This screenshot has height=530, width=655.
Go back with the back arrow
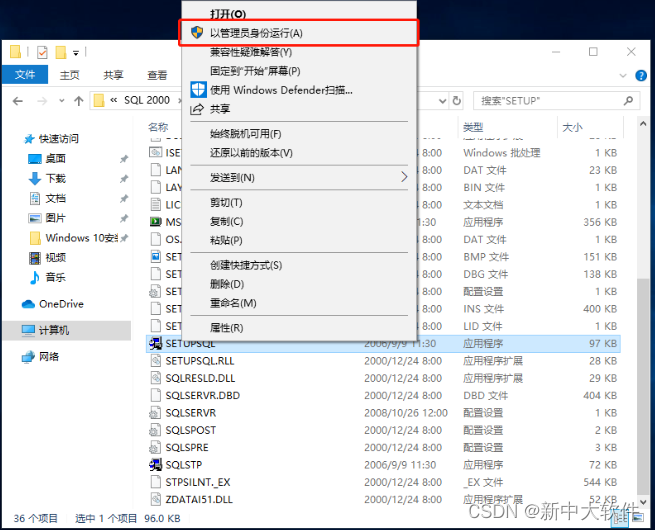coord(18,101)
